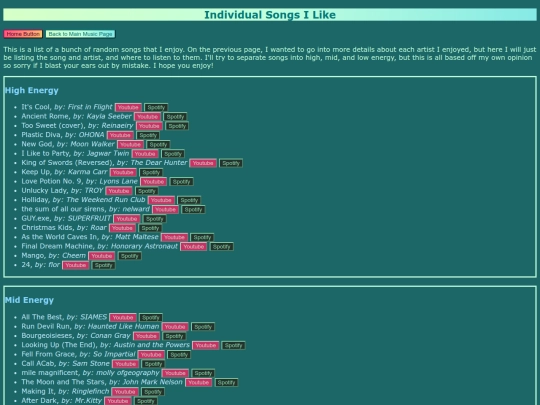Open Spotify link for It's Cool
The height and width of the screenshot is (405, 540).
point(156,107)
